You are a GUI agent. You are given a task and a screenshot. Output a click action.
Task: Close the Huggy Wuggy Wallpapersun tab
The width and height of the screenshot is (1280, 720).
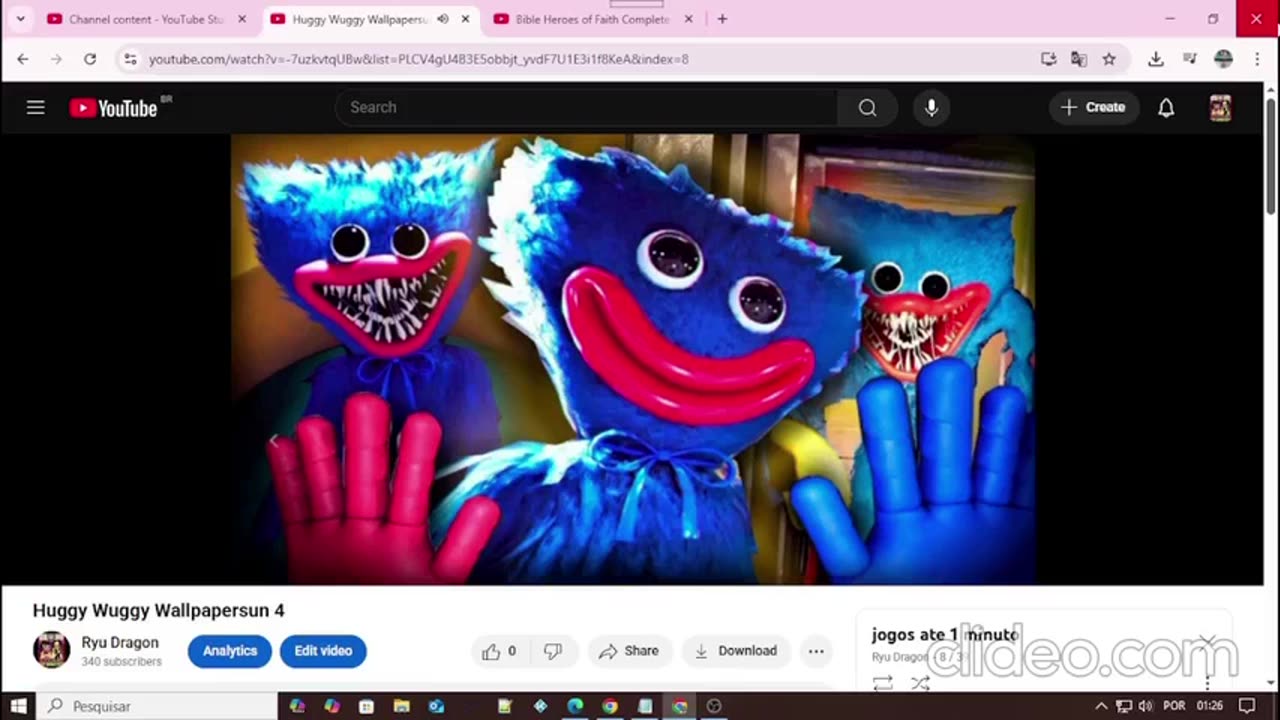point(465,19)
